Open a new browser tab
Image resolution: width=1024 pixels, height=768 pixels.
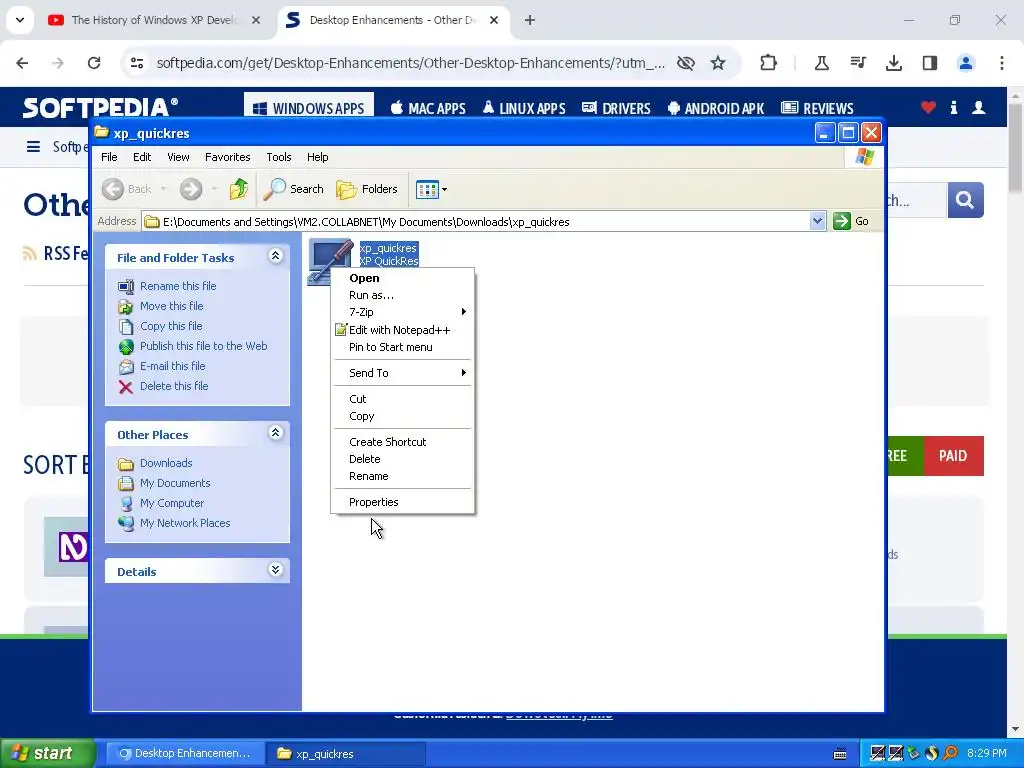pos(530,20)
